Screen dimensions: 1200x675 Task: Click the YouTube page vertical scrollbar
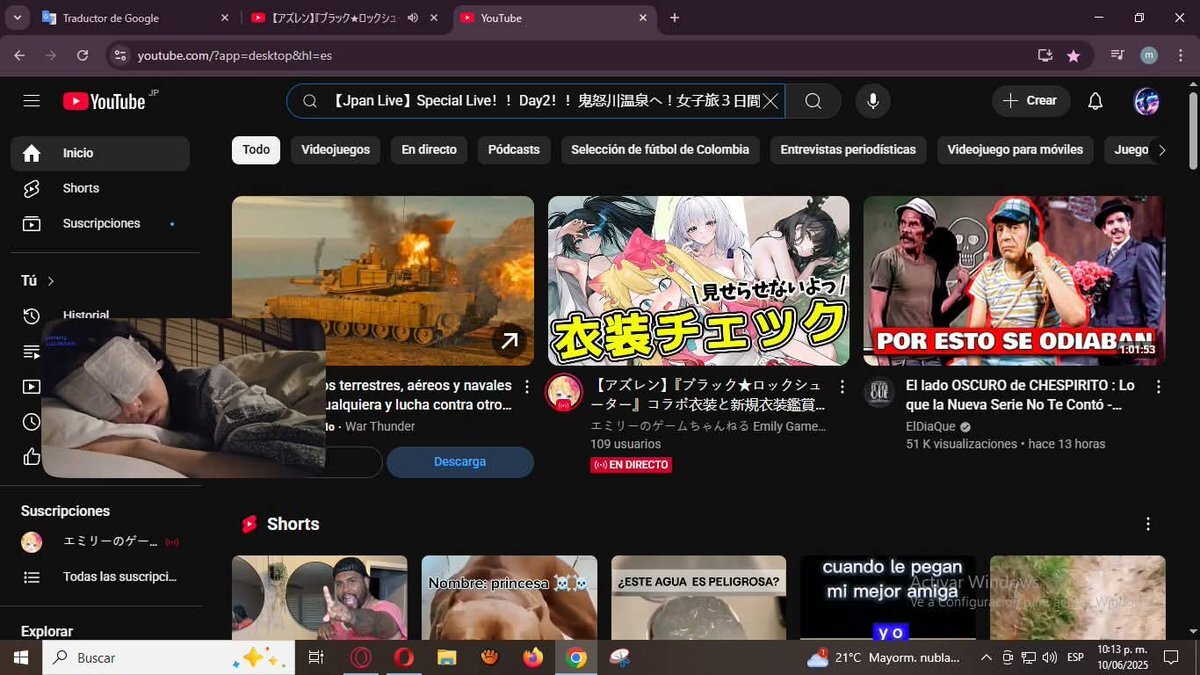[x=1192, y=130]
